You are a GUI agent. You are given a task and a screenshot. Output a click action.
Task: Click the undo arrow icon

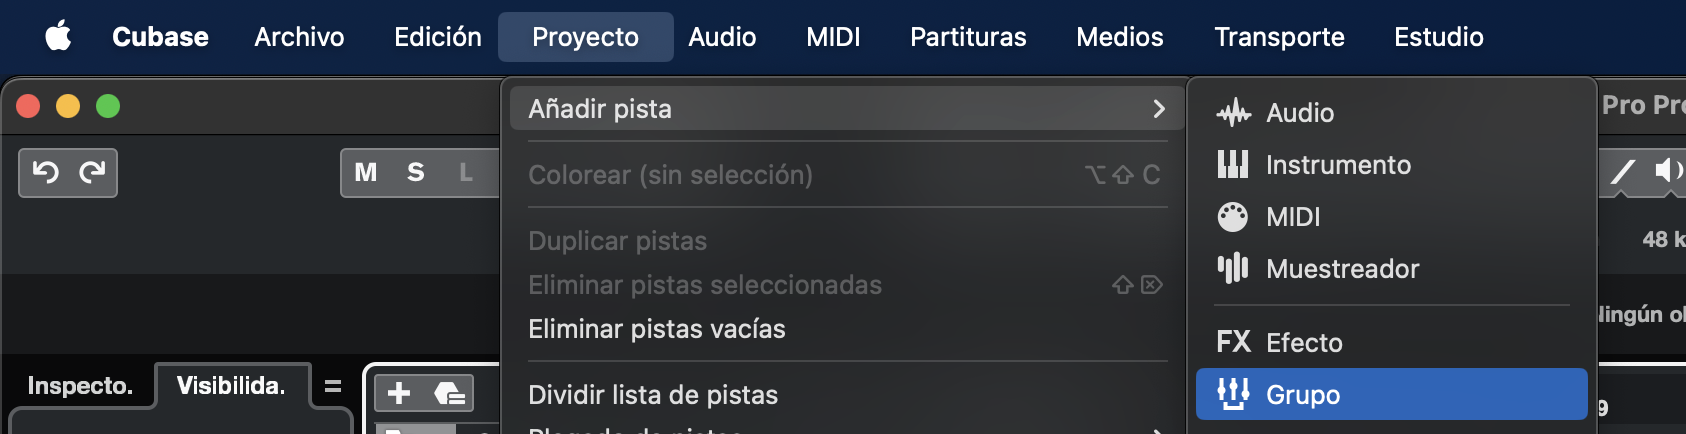click(45, 173)
